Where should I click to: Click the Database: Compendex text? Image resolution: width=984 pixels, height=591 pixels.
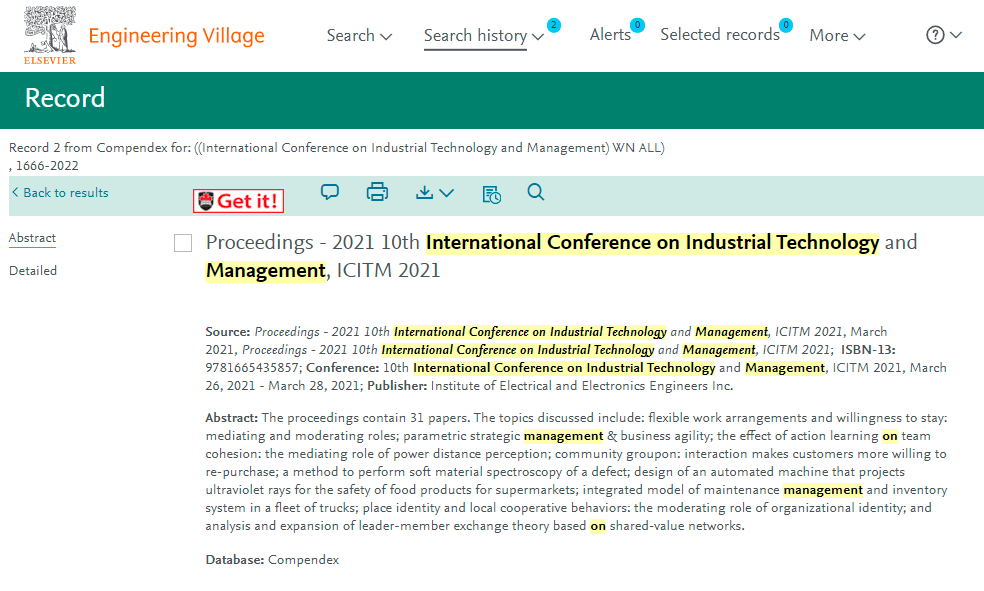pos(272,560)
